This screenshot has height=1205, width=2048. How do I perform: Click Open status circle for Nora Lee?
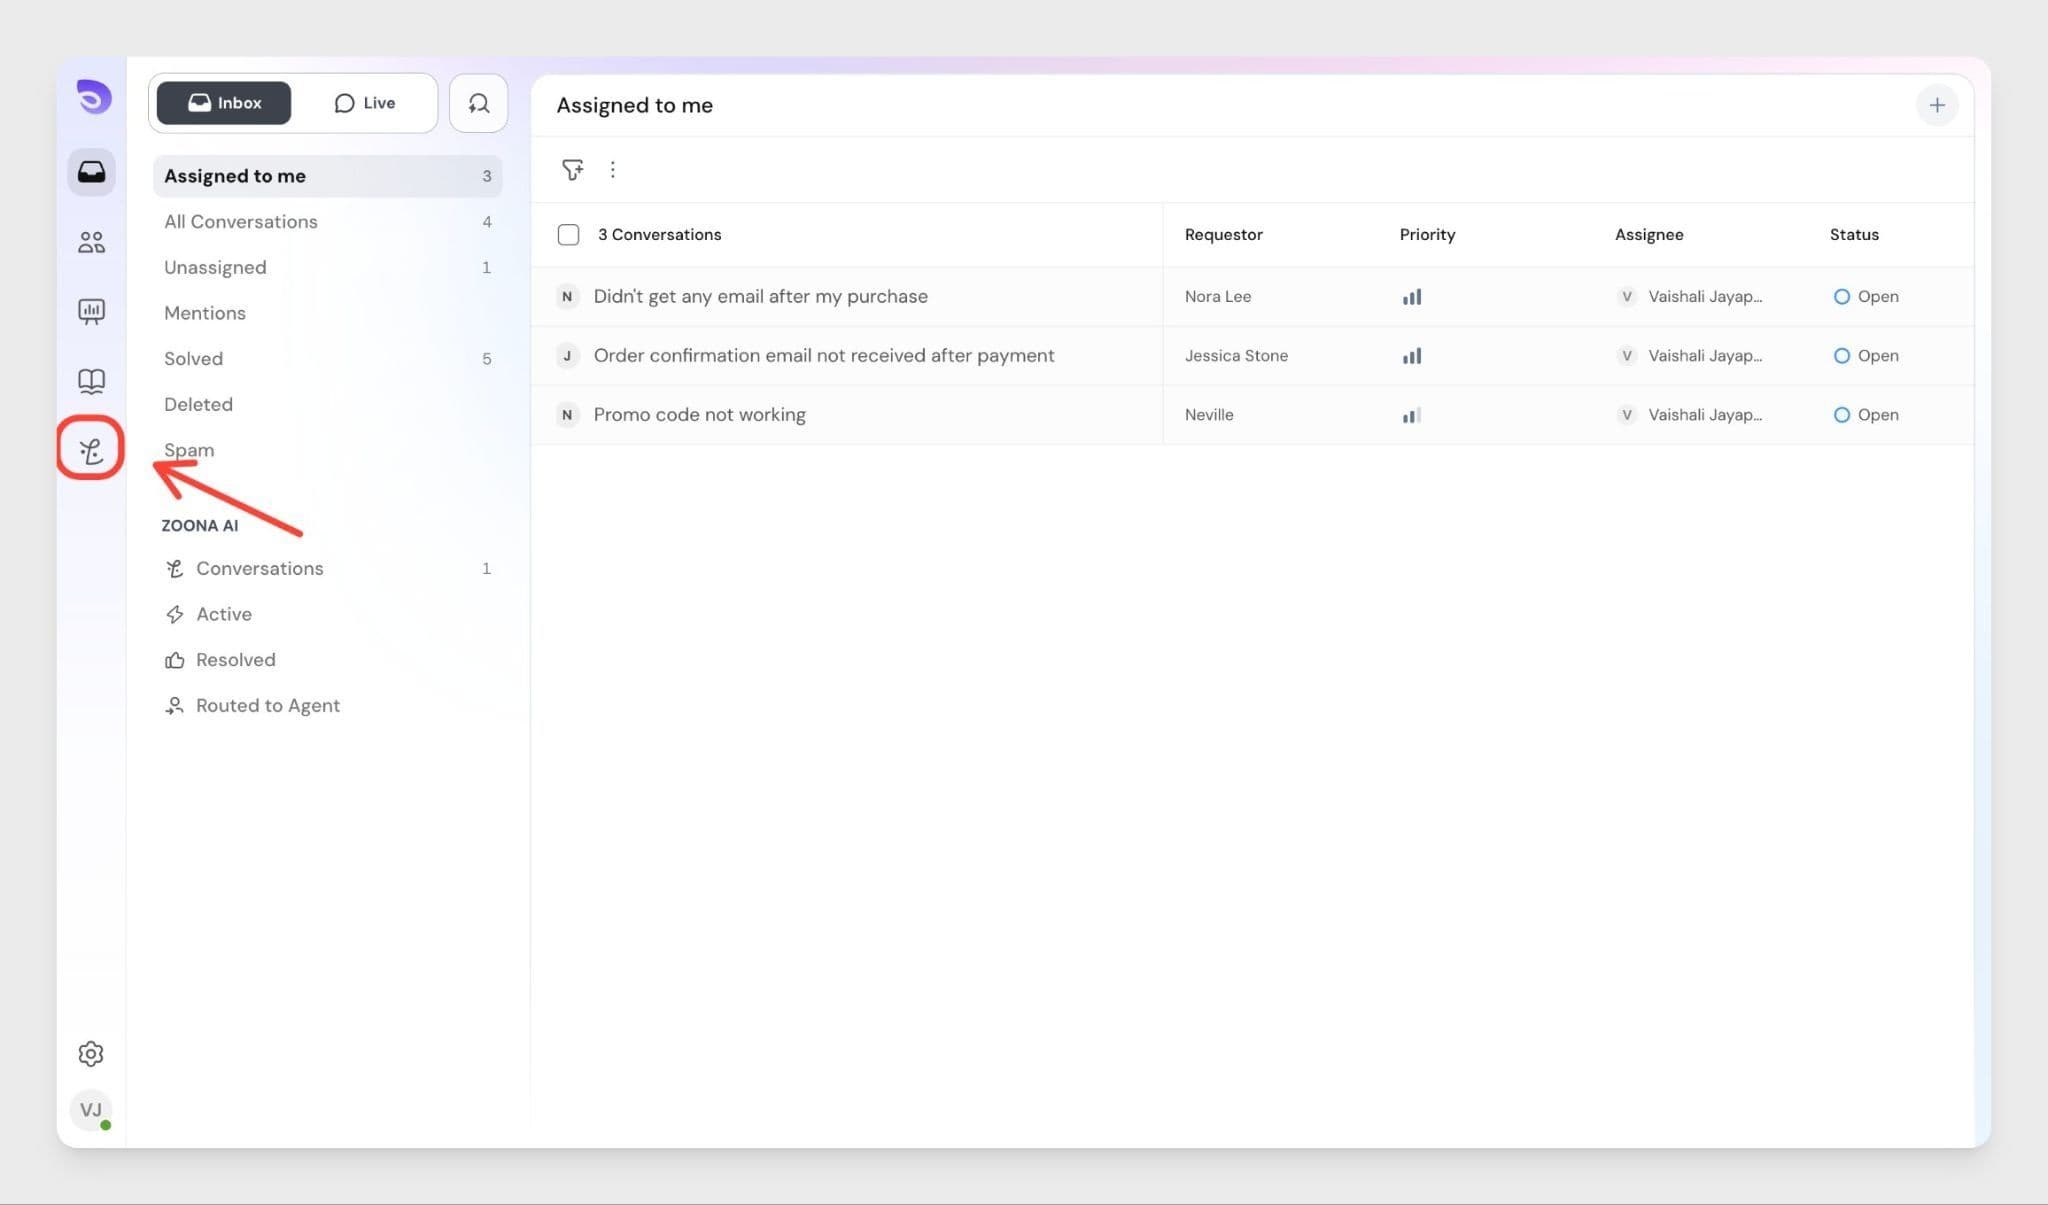[x=1841, y=297]
